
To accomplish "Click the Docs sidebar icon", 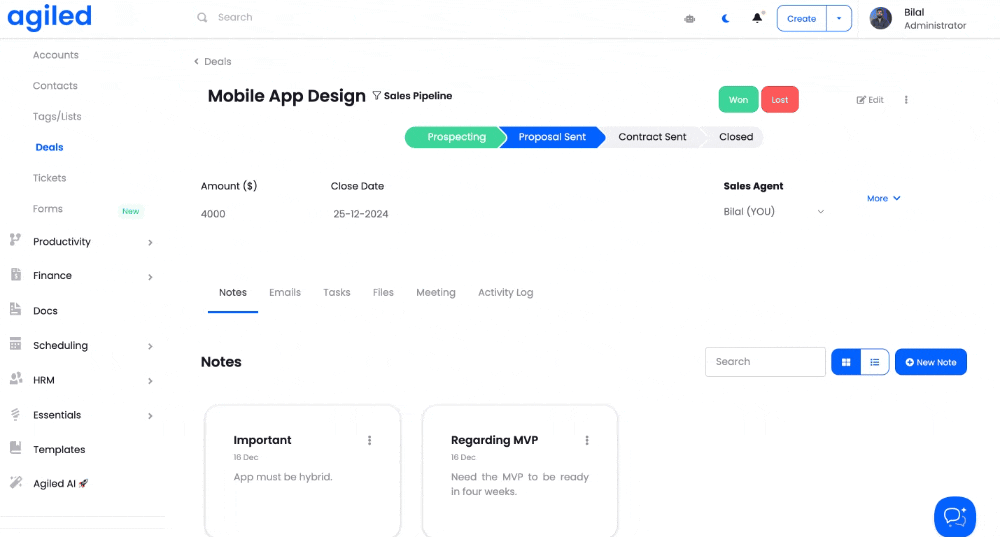I will [x=15, y=309].
